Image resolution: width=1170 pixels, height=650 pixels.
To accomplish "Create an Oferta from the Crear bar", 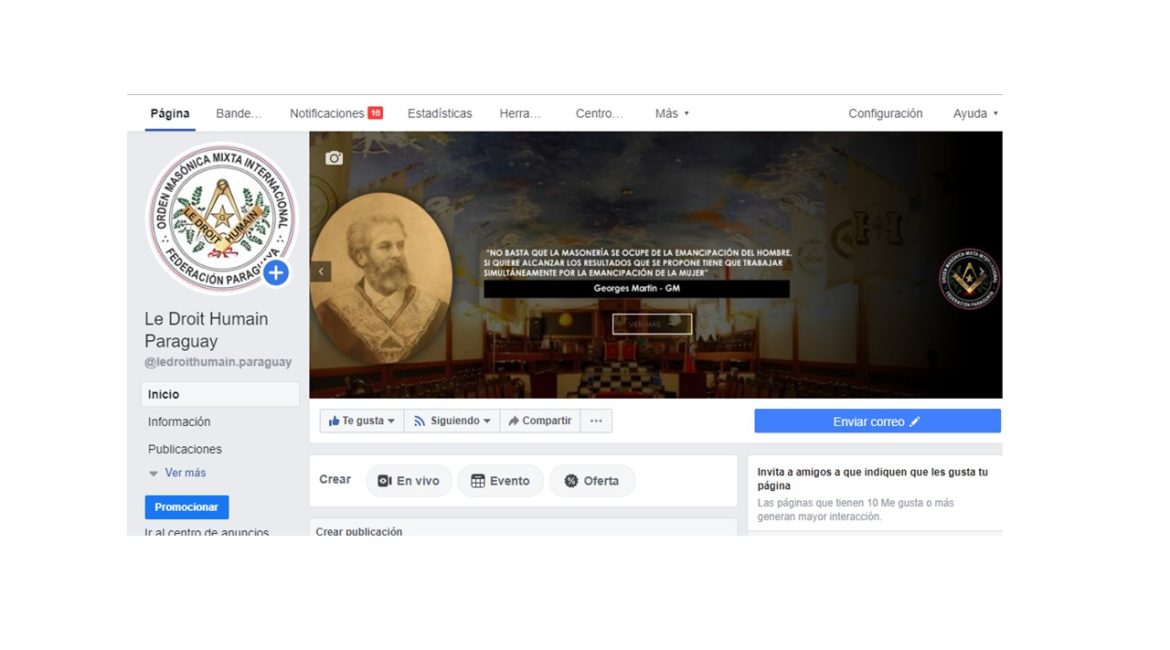I will pos(592,481).
